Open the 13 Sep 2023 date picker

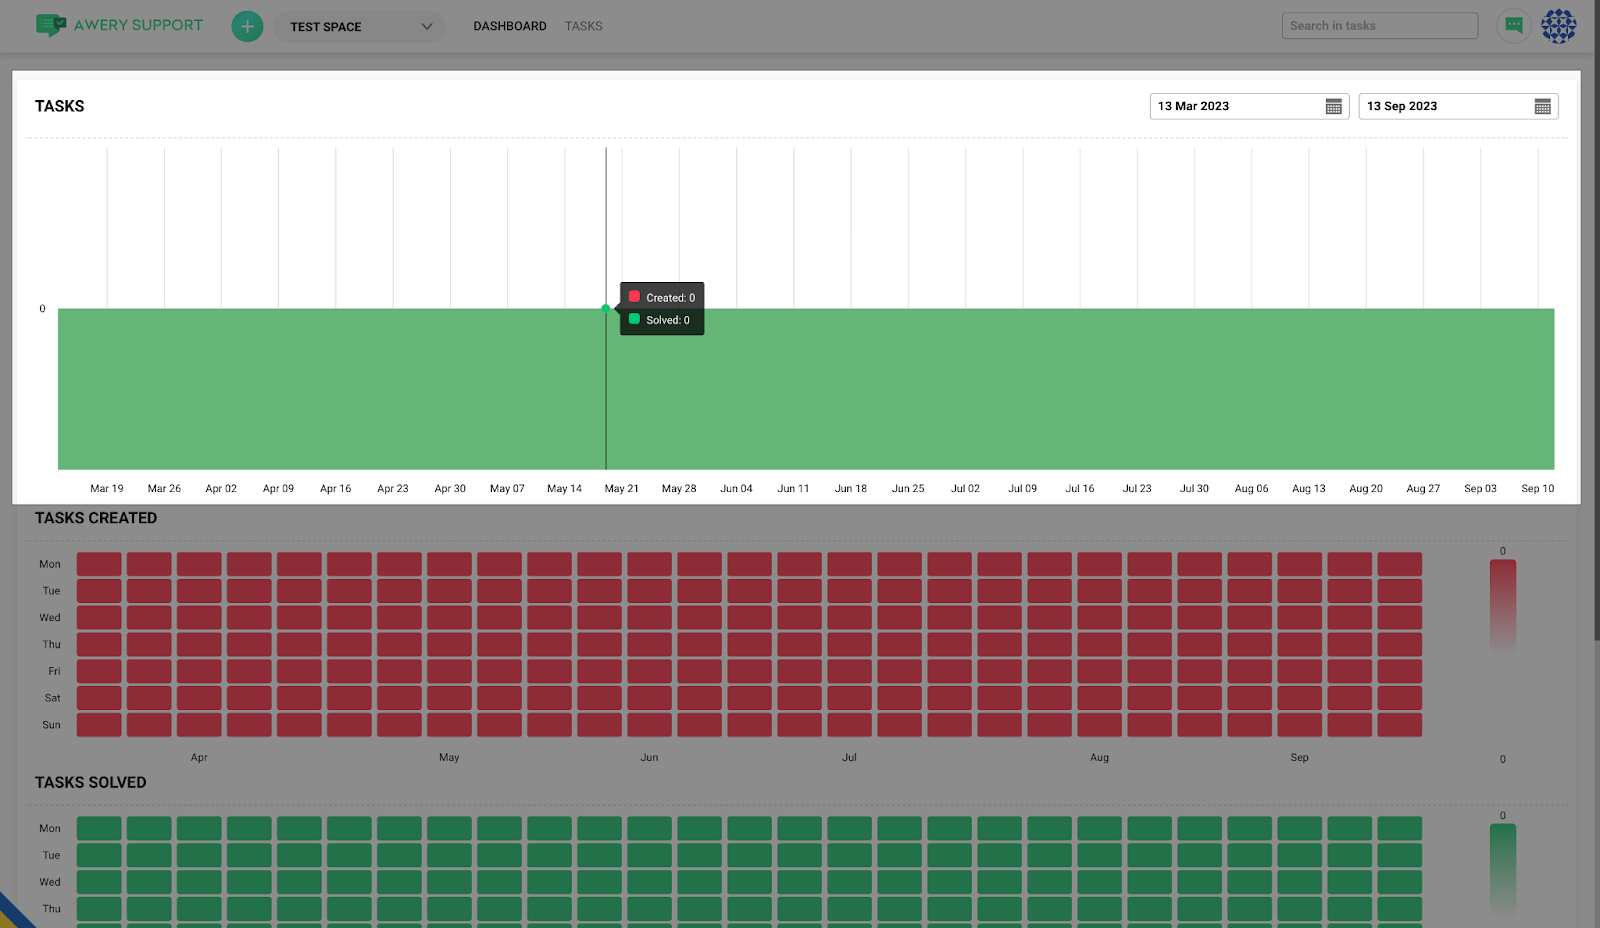(x=1445, y=107)
